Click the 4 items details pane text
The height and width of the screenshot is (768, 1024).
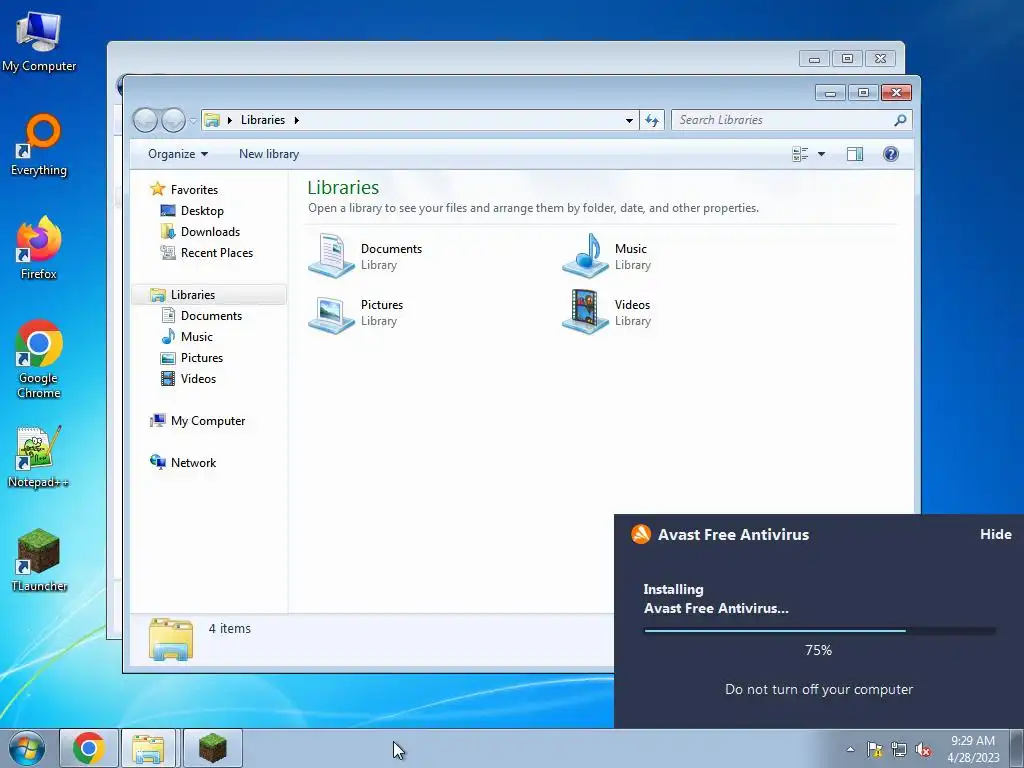[x=229, y=628]
